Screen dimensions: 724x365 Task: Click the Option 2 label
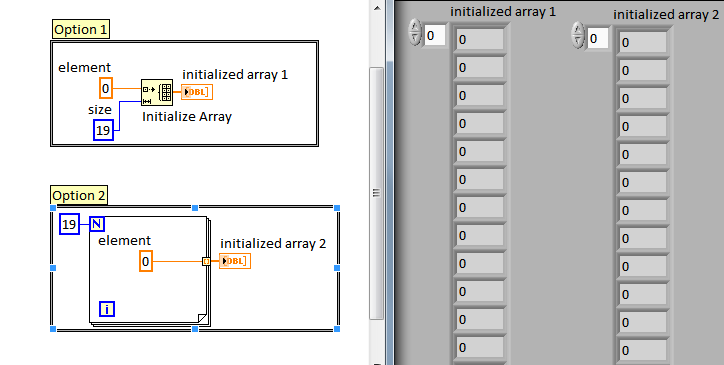(x=79, y=195)
